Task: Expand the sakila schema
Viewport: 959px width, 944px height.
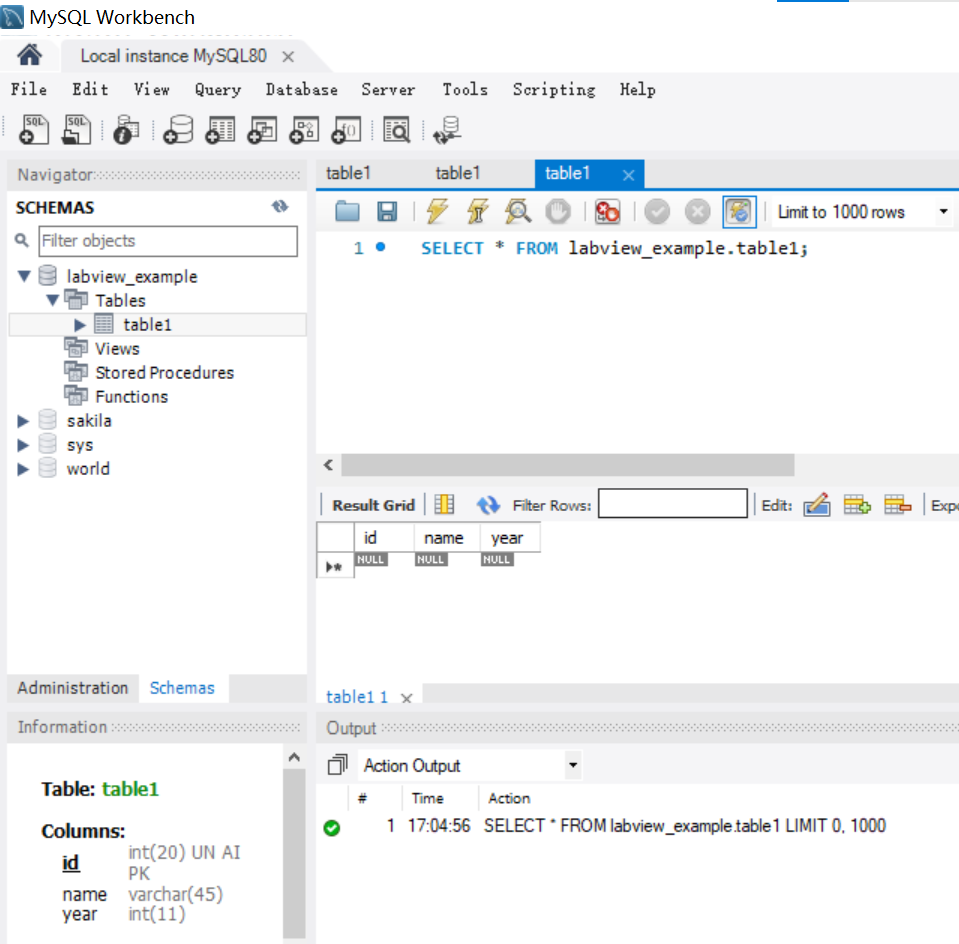Action: [x=23, y=421]
